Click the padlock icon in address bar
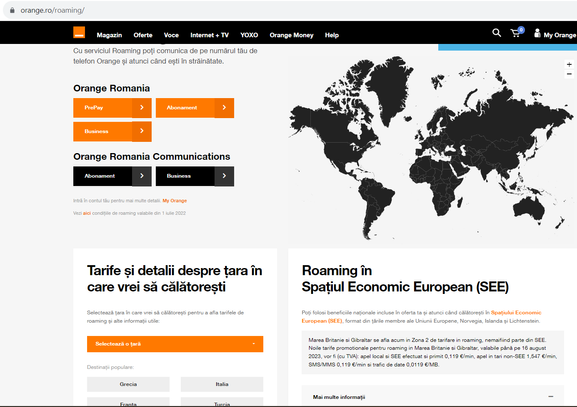Image resolution: width=577 pixels, height=407 pixels. 12,10
